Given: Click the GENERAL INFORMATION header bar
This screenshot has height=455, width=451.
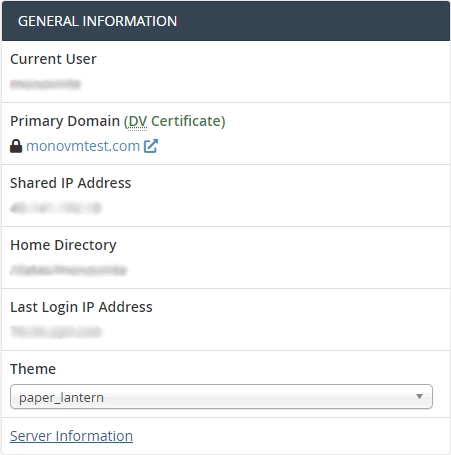Looking at the screenshot, I should coord(226,21).
